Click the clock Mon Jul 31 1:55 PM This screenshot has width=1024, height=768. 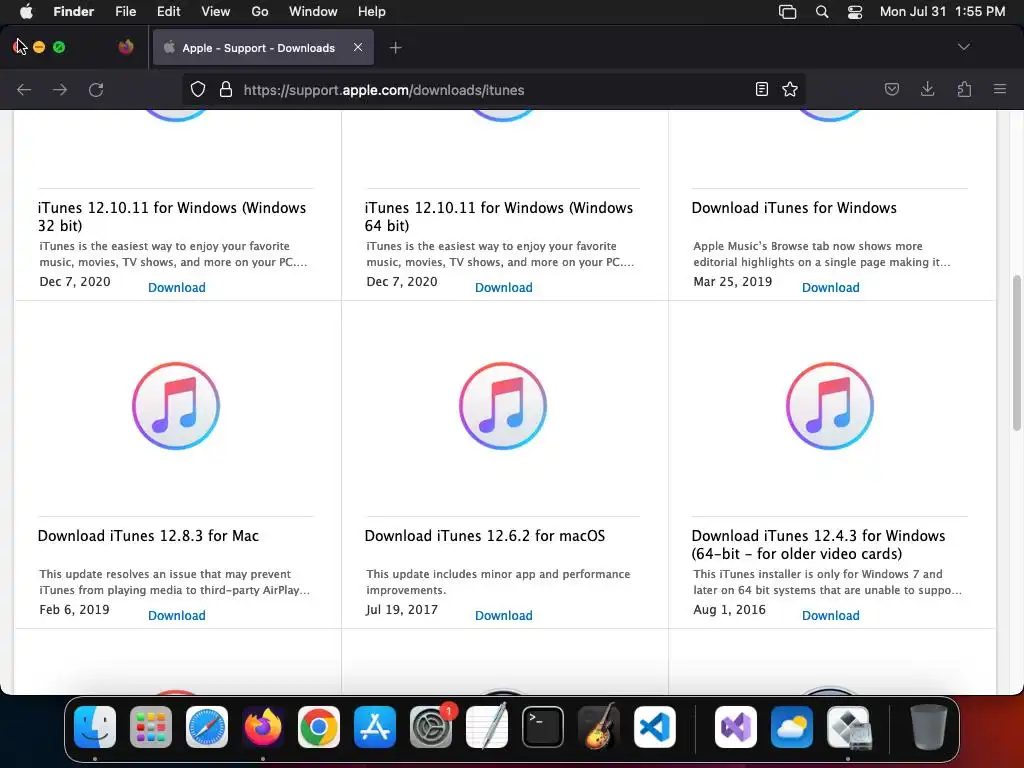coord(942,11)
